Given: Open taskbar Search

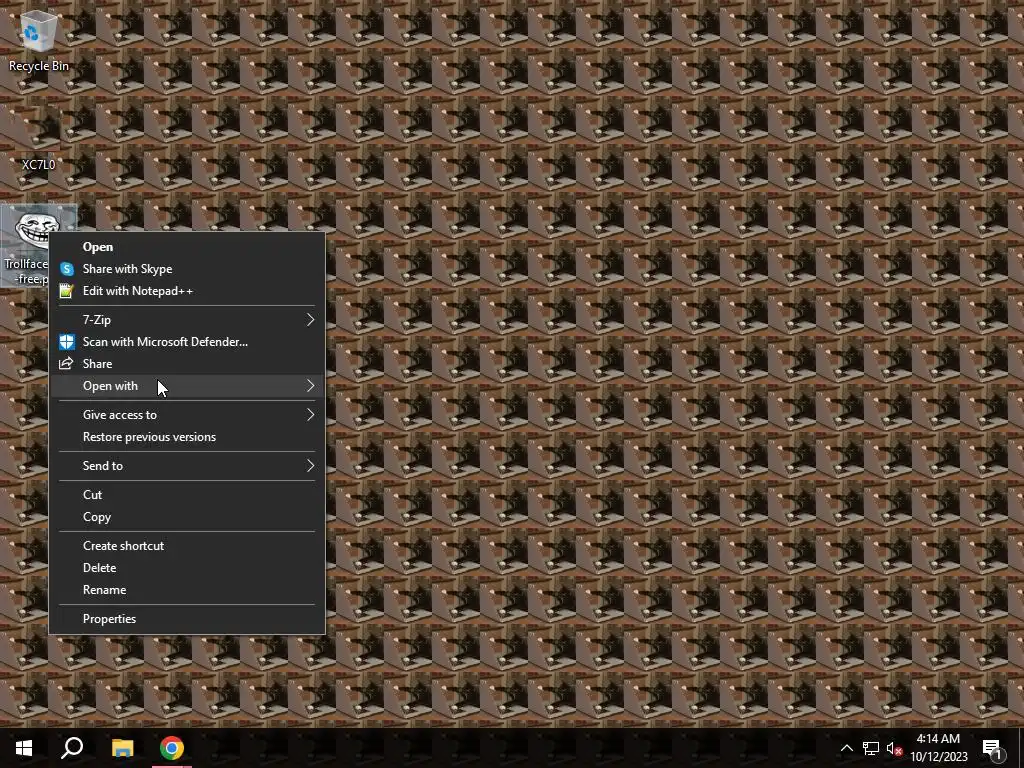Looking at the screenshot, I should coord(72,748).
